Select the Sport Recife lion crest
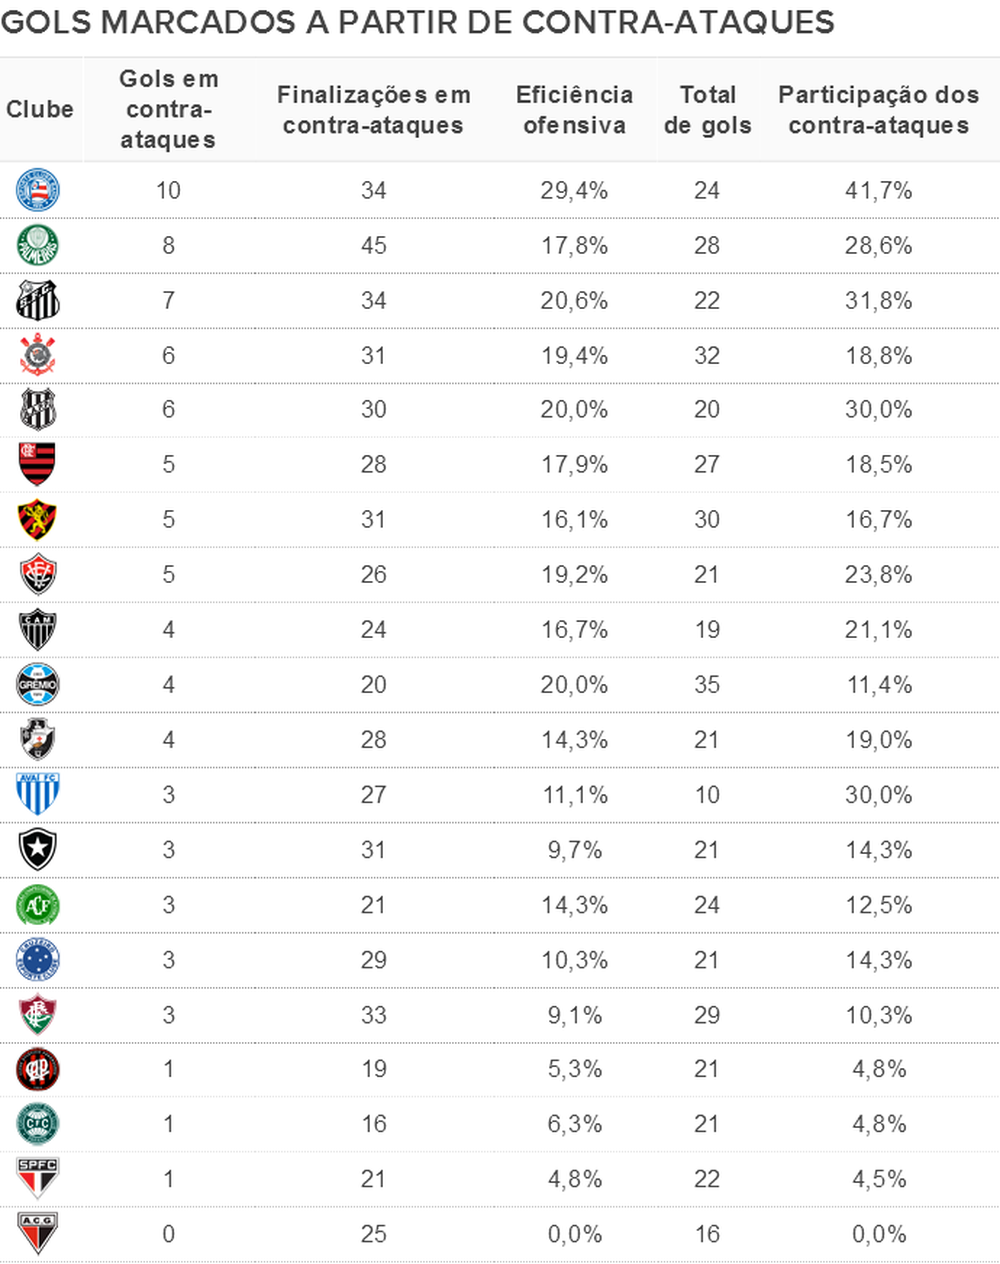 pos(38,519)
